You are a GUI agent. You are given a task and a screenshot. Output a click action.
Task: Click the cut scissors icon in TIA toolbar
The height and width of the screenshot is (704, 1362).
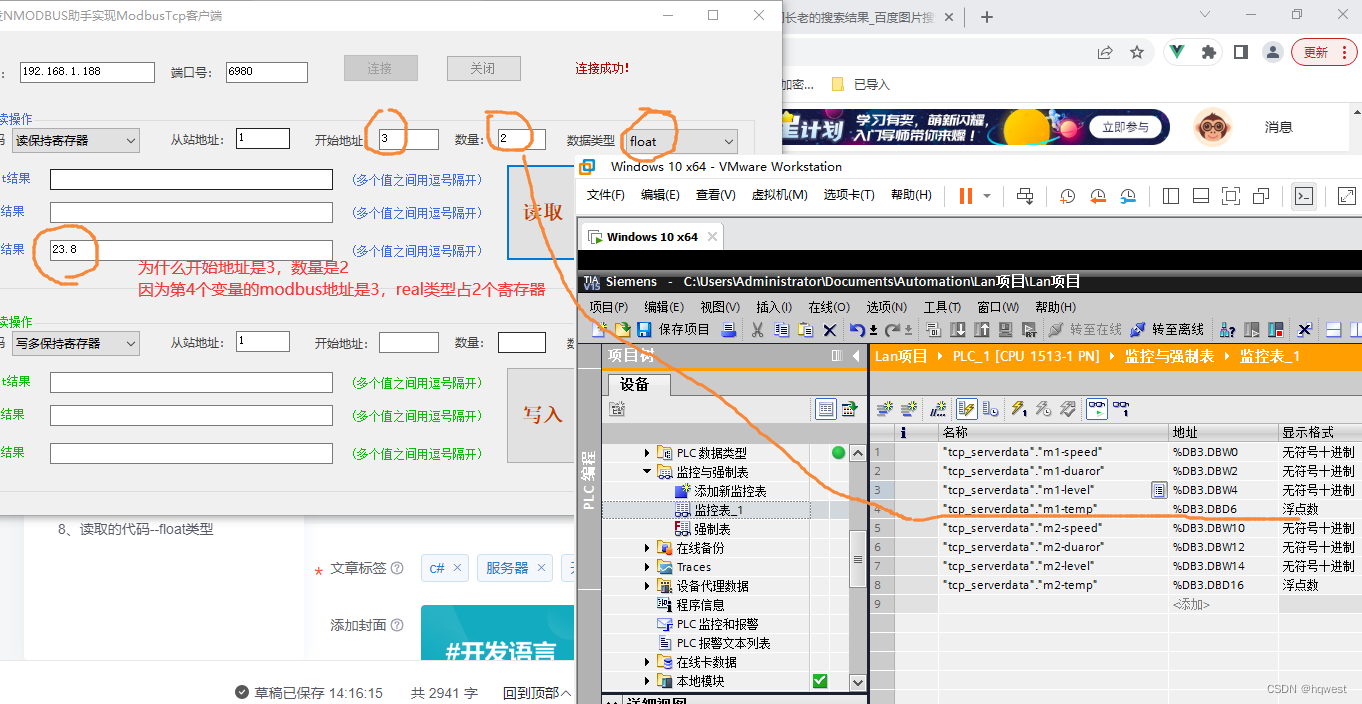coord(757,330)
